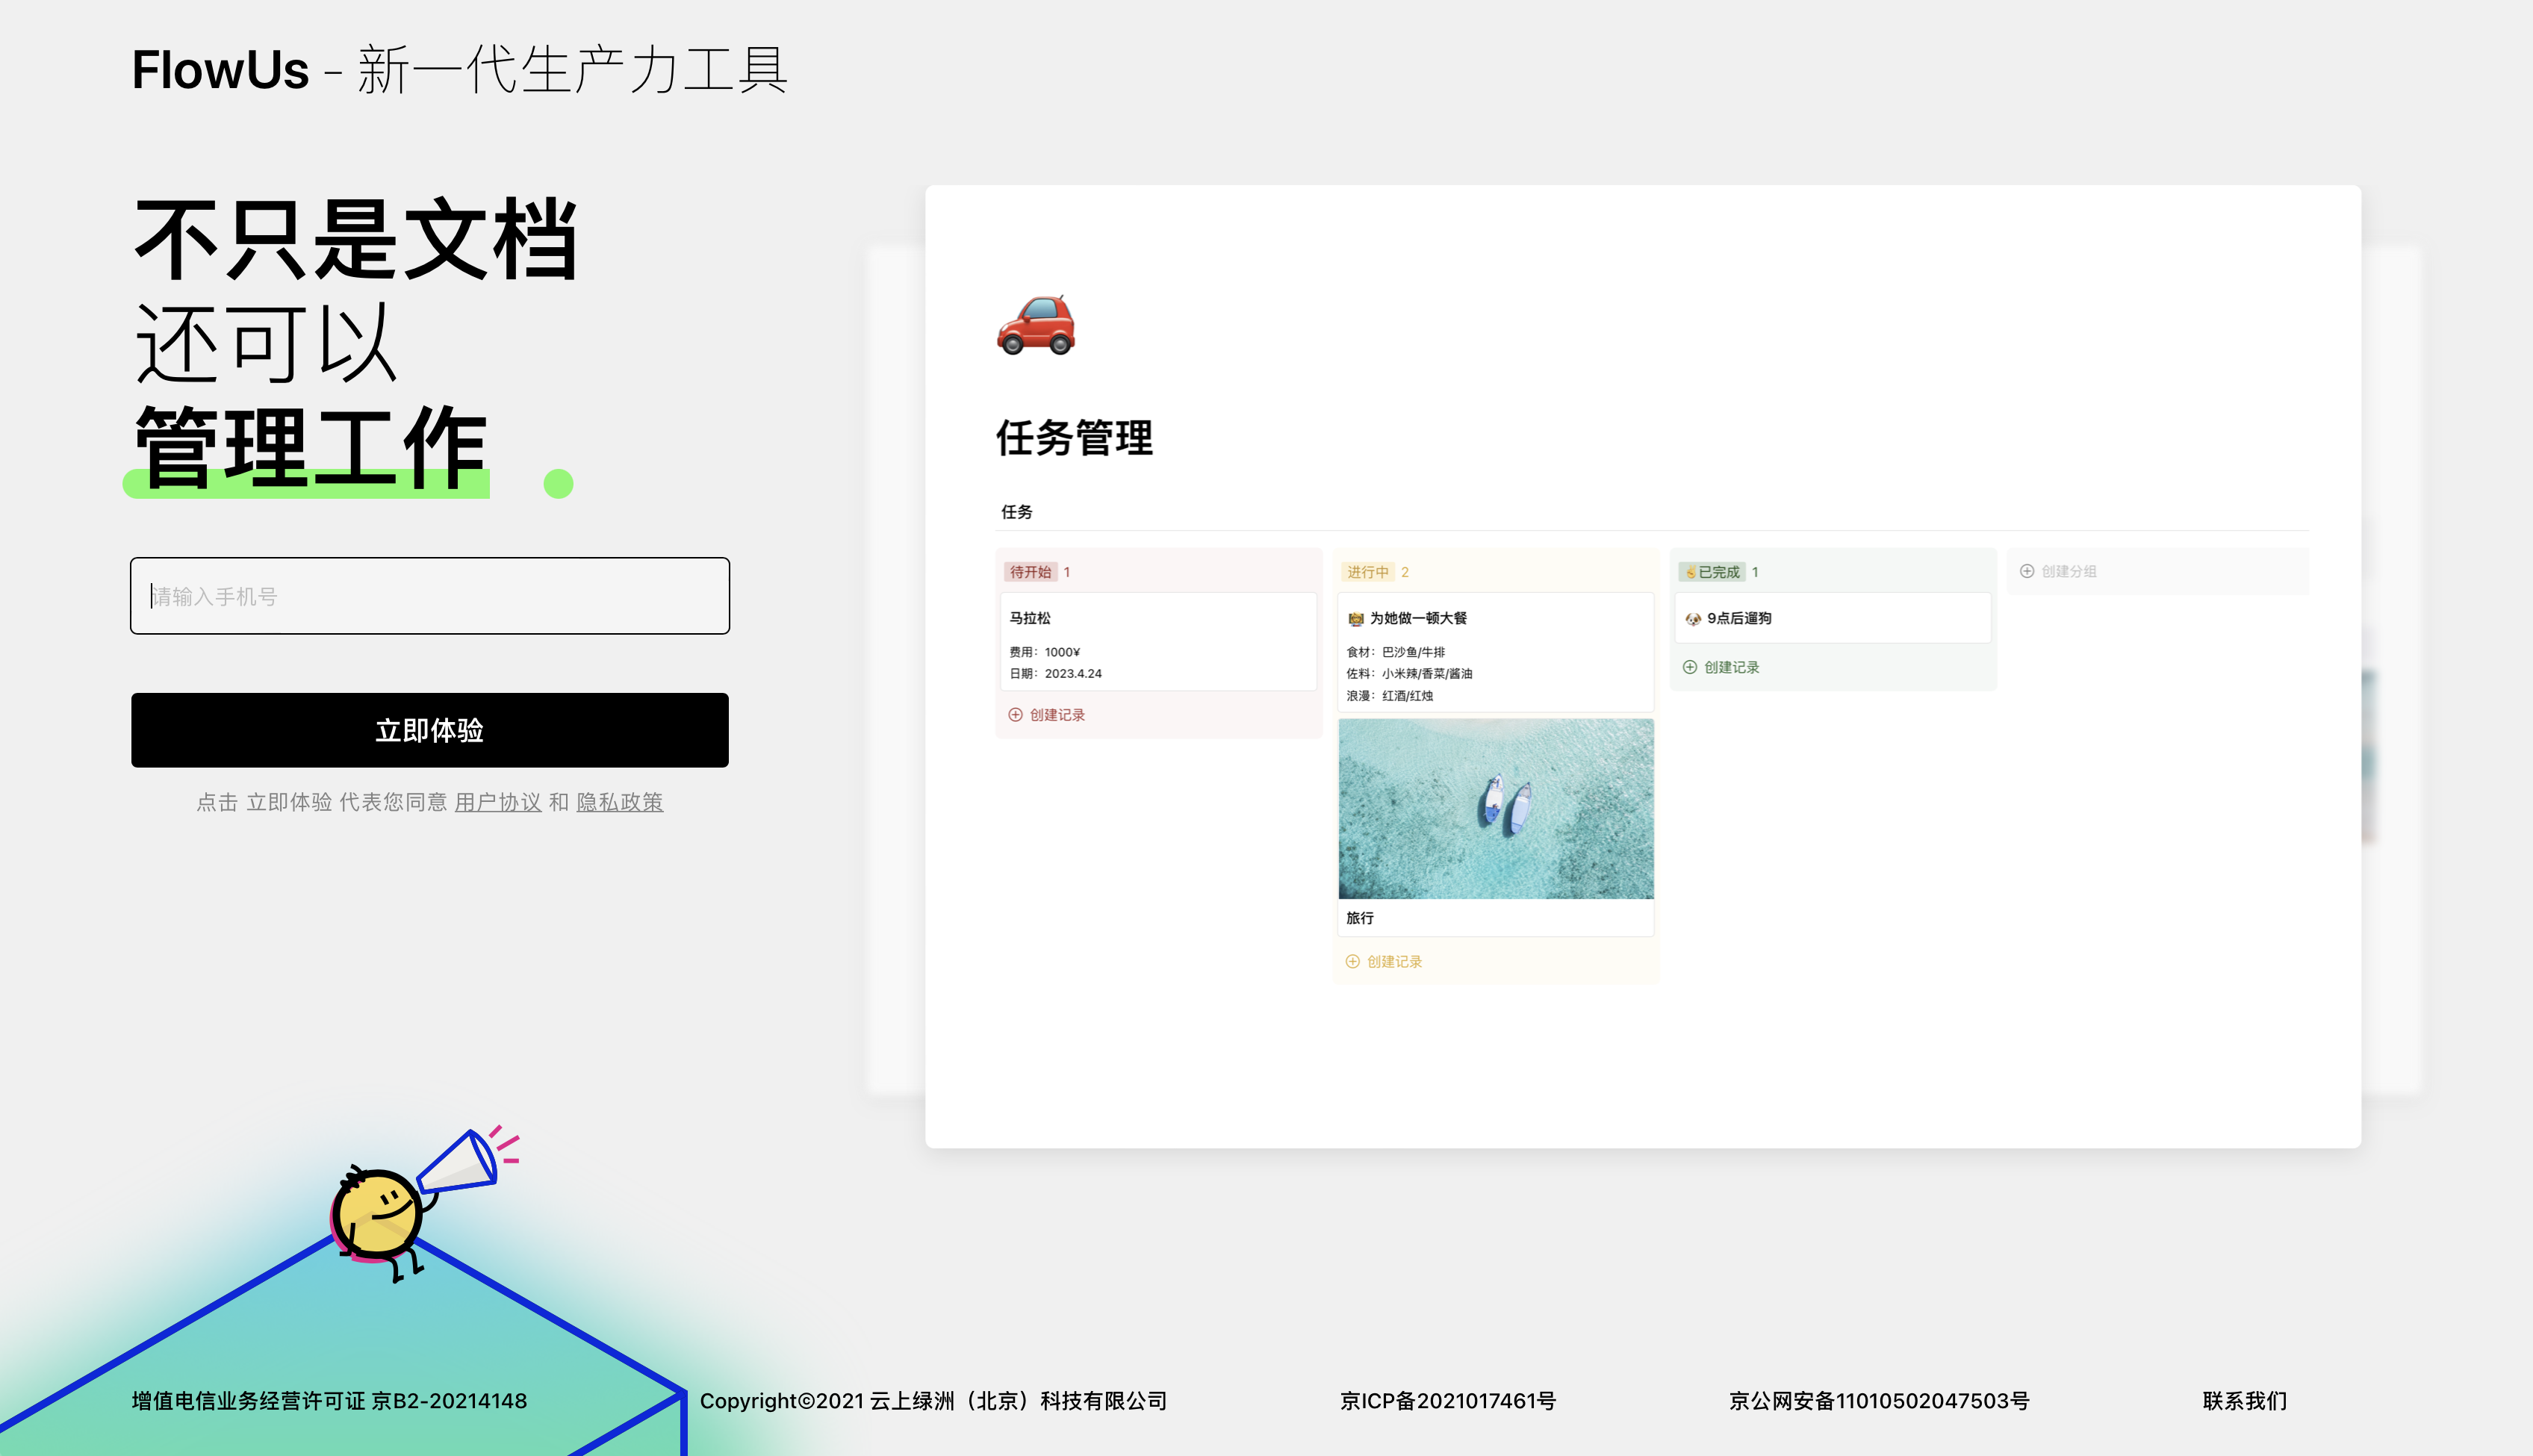Open the 京公网安备11010502047503号 link
The width and height of the screenshot is (2533, 1456).
(1879, 1401)
